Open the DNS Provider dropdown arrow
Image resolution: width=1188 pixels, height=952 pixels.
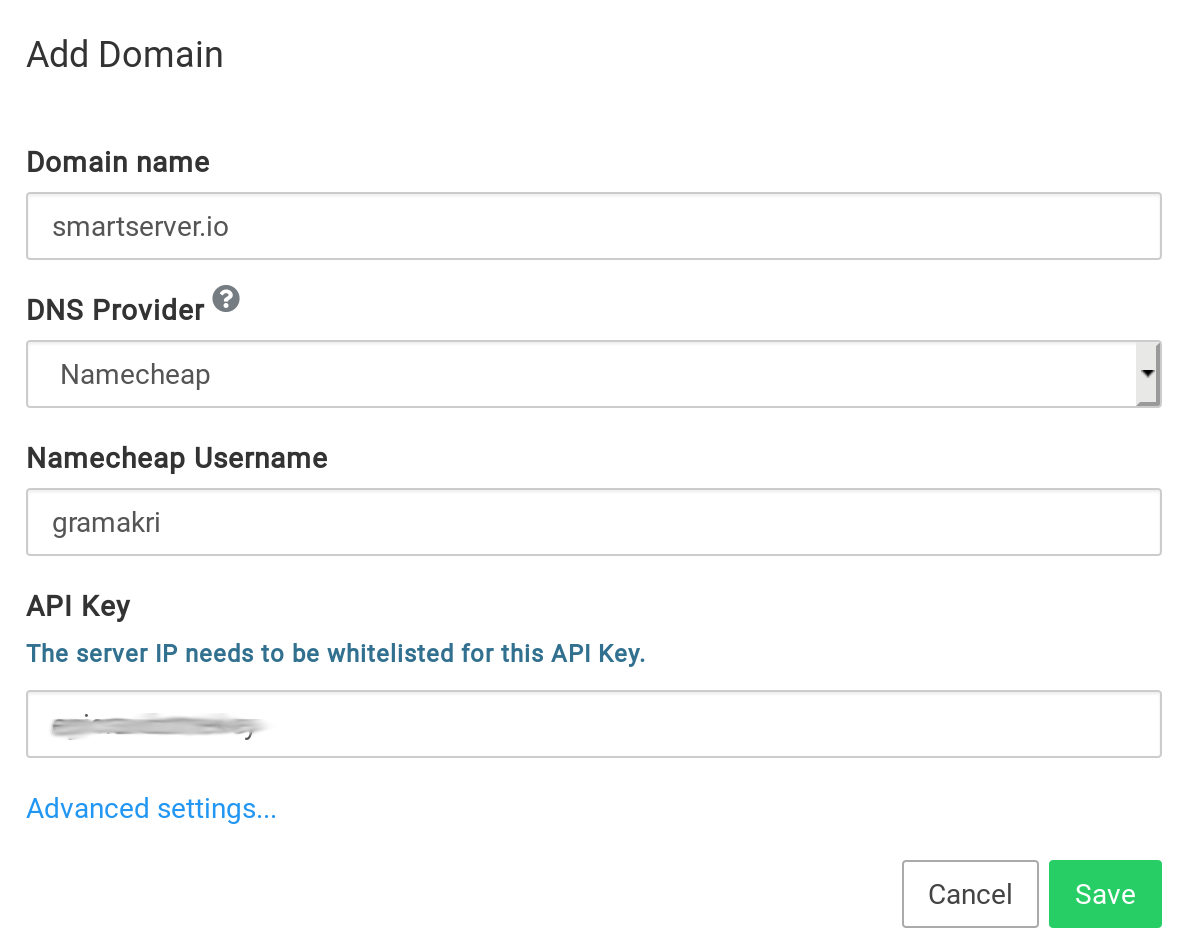(x=1148, y=373)
